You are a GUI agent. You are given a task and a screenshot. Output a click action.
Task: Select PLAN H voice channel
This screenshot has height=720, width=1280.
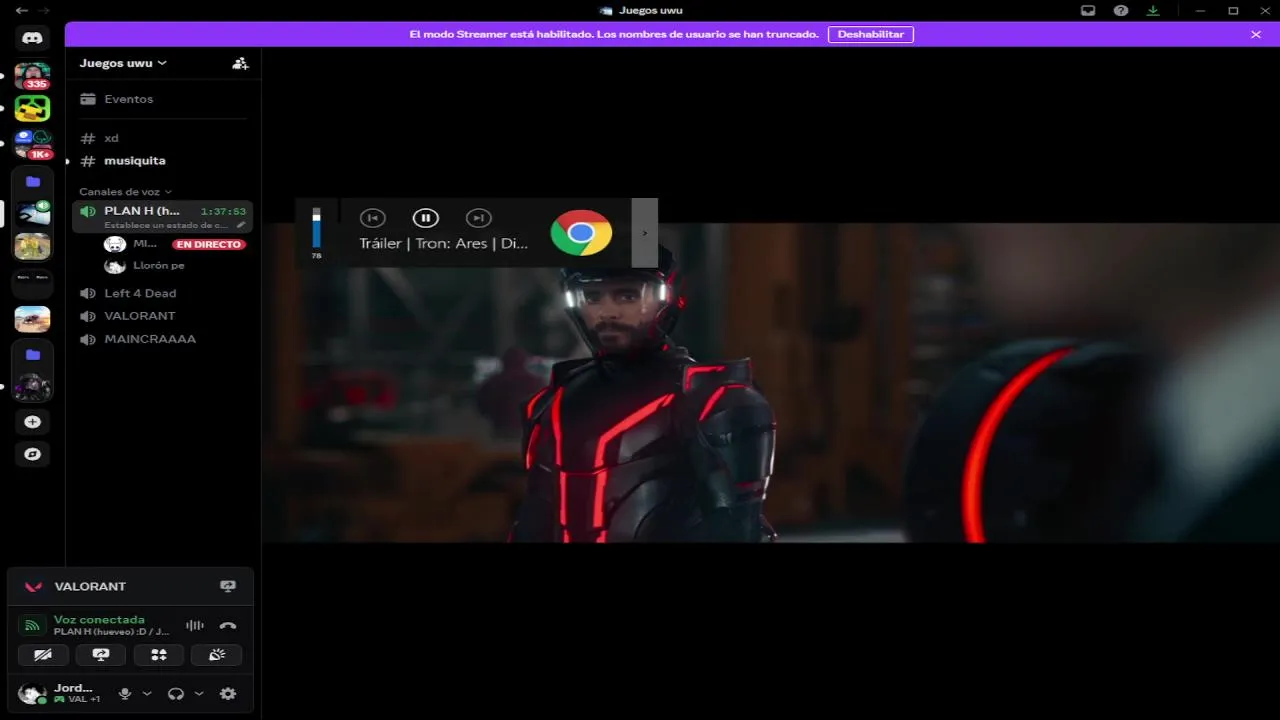(x=163, y=216)
